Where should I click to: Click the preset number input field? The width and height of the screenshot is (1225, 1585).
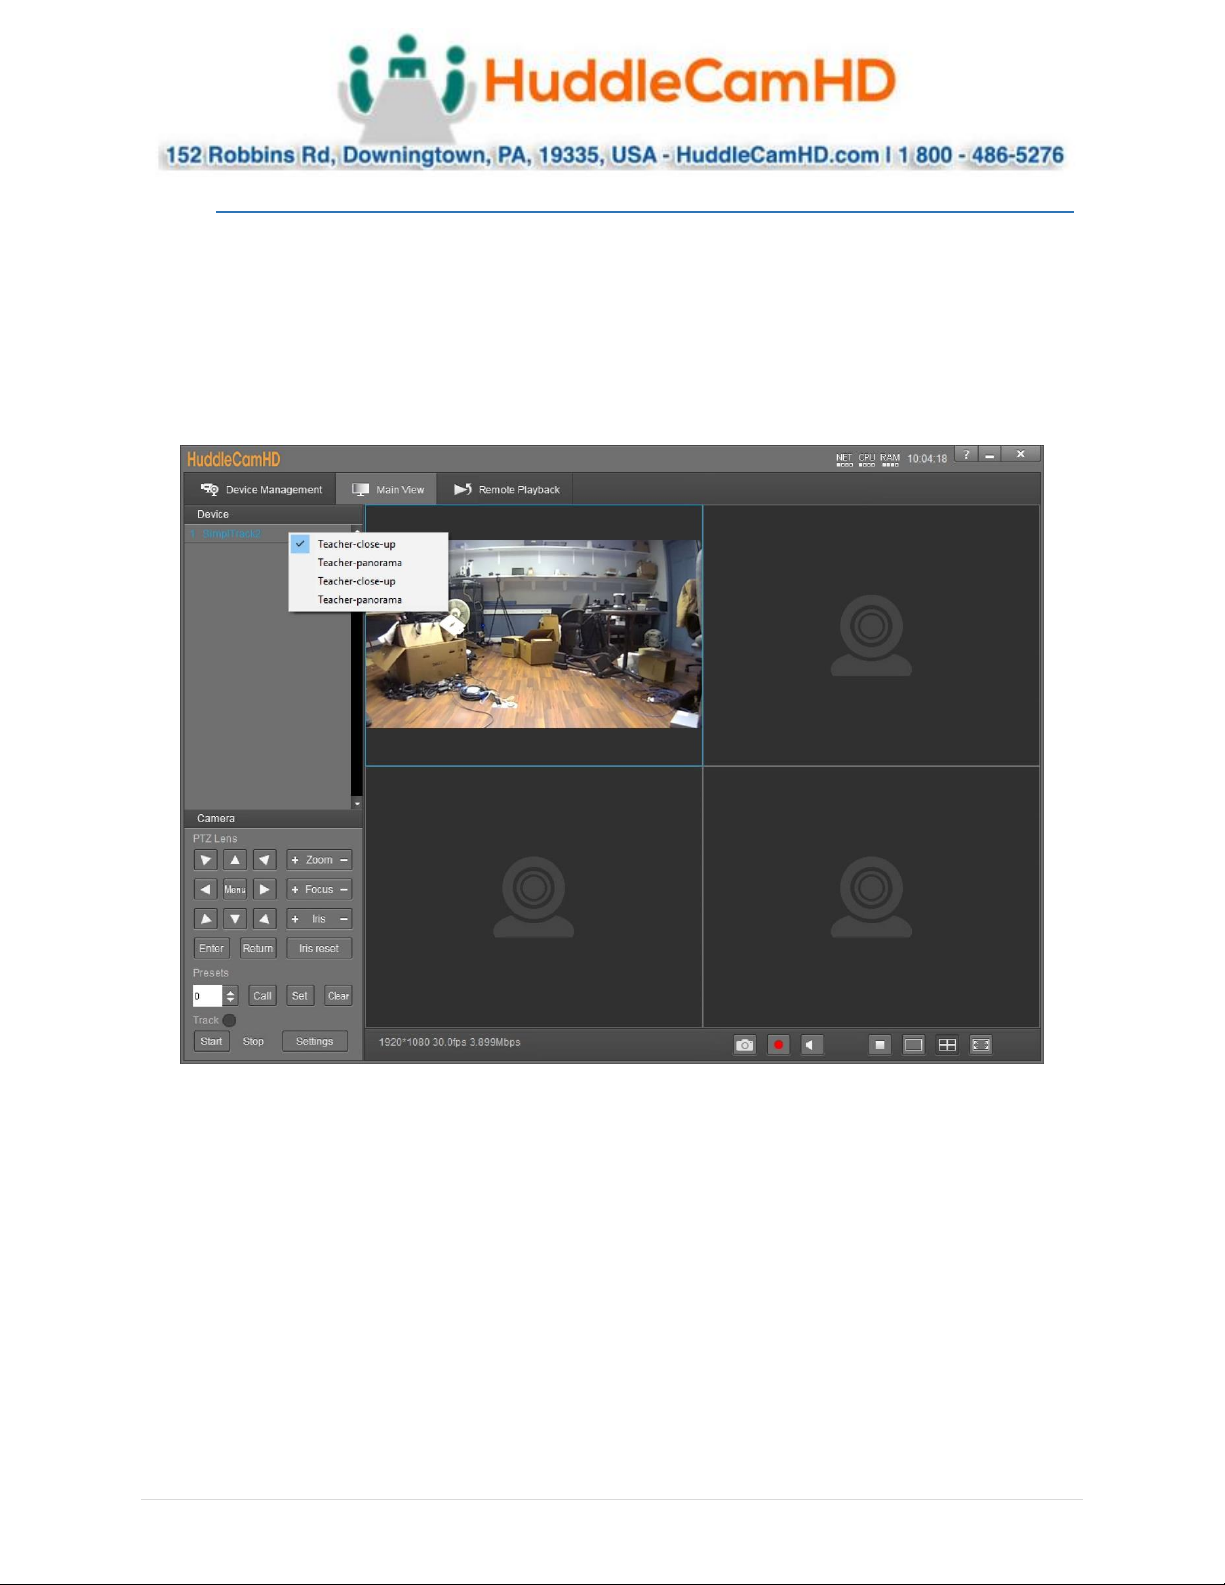(207, 996)
